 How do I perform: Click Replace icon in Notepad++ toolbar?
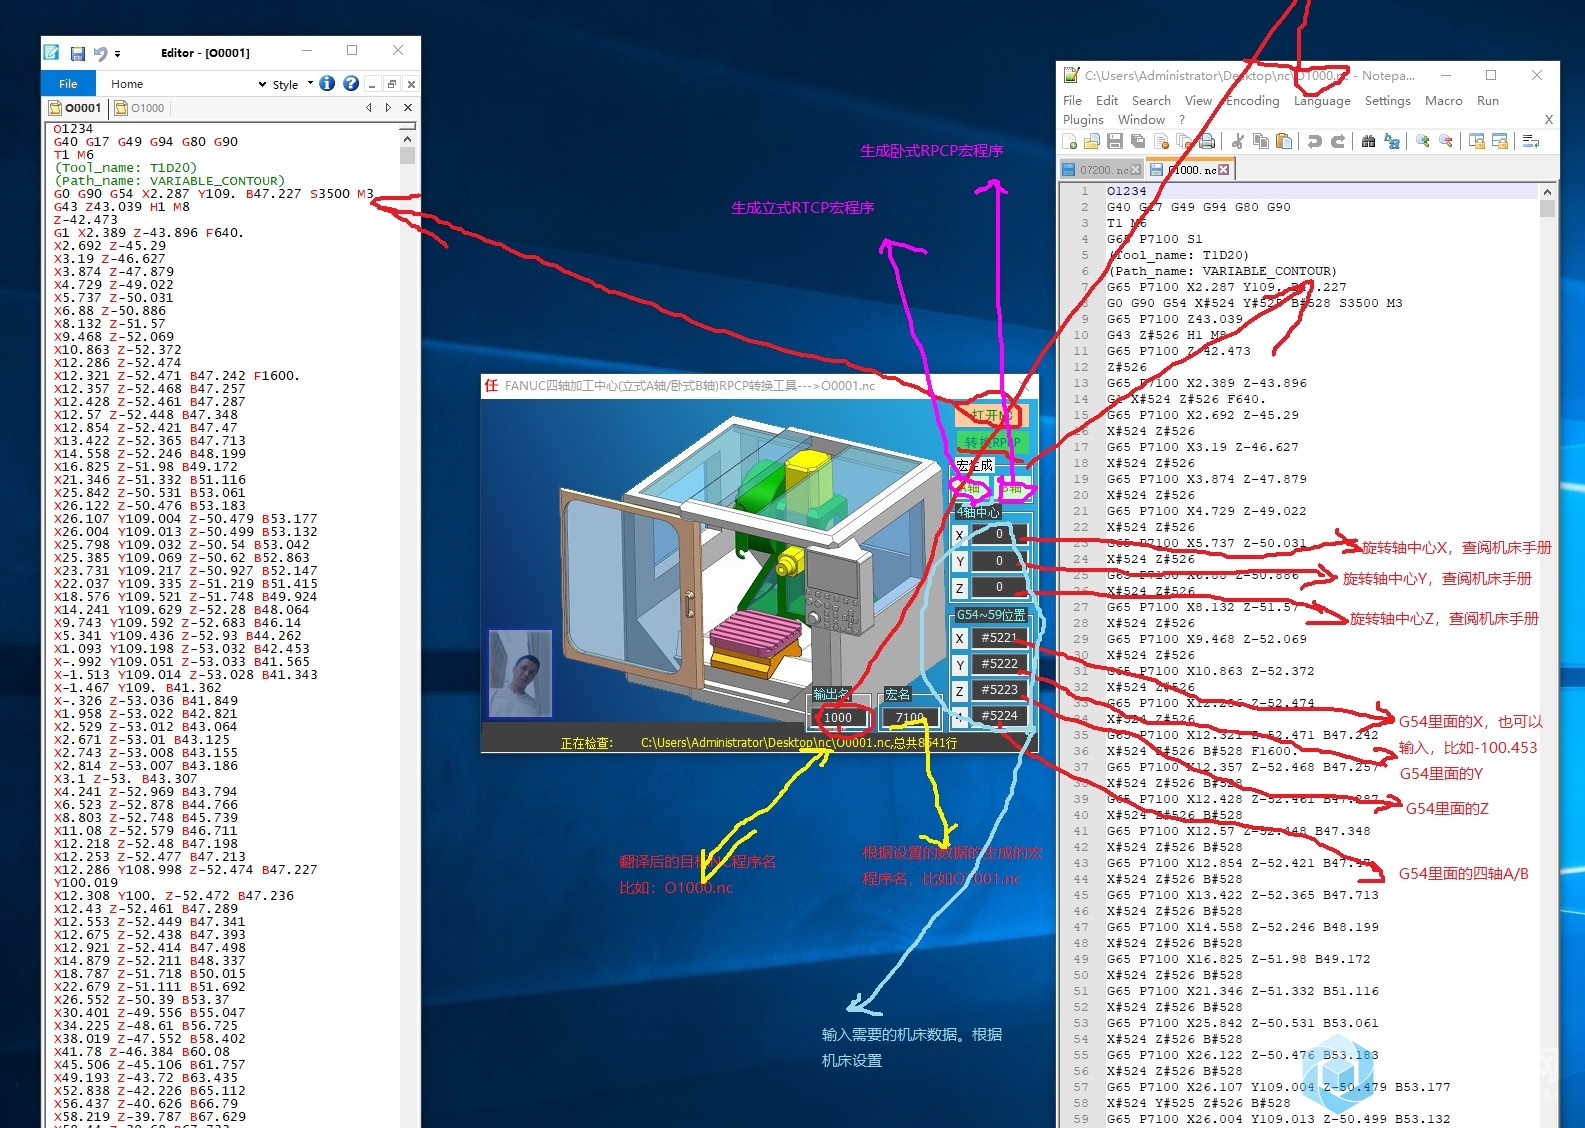pos(1391,142)
